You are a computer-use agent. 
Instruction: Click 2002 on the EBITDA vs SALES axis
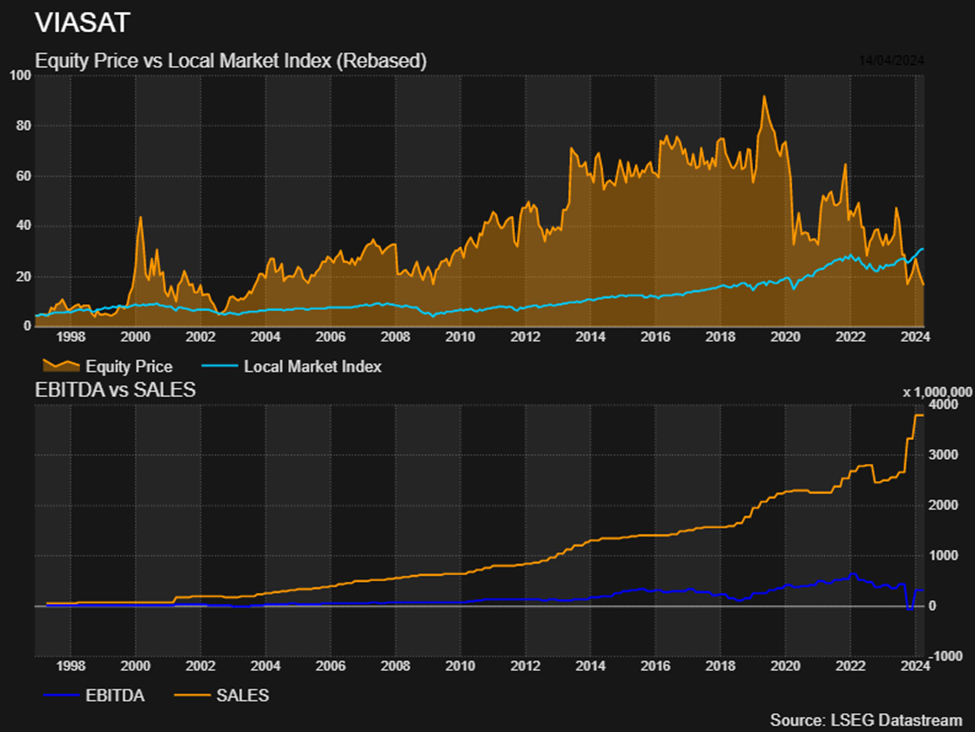click(200, 666)
